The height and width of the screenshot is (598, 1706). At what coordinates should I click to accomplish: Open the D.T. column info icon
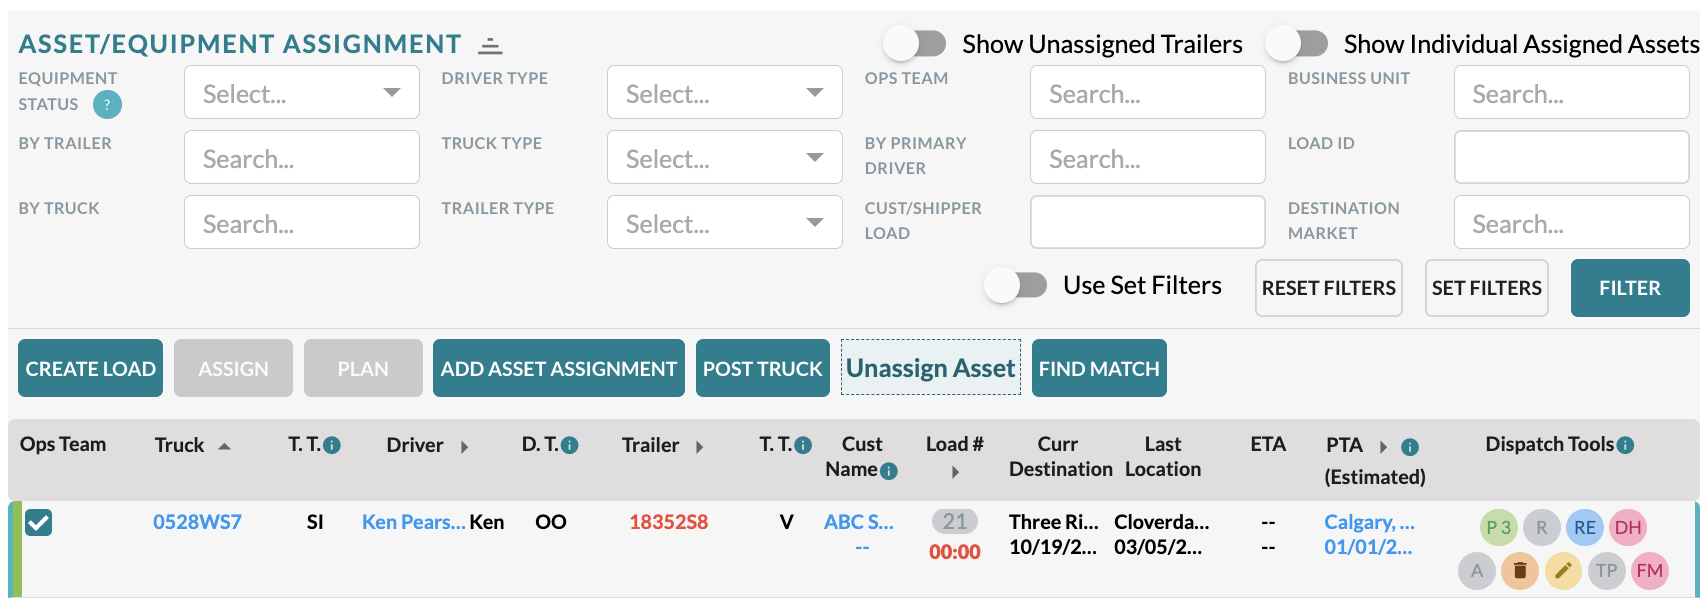pyautogui.click(x=570, y=446)
